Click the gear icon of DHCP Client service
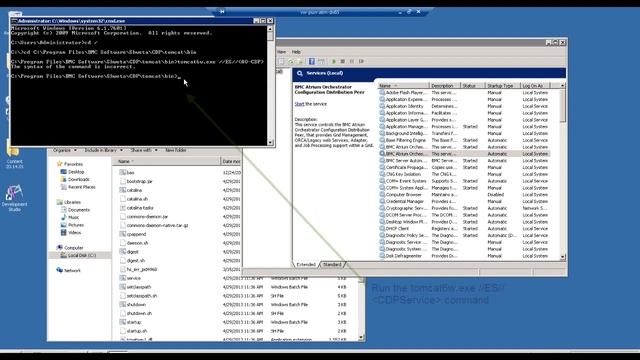 382,229
